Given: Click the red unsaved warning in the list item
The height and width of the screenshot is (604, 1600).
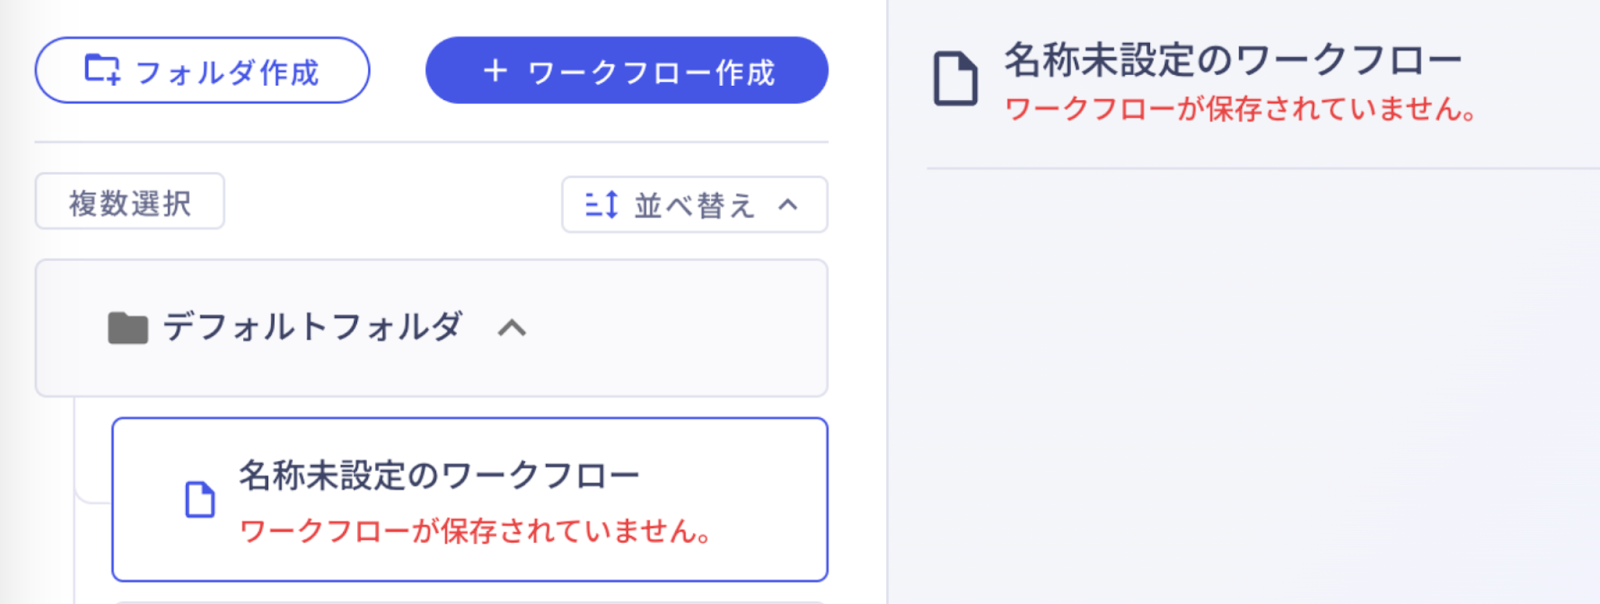Looking at the screenshot, I should click(476, 531).
